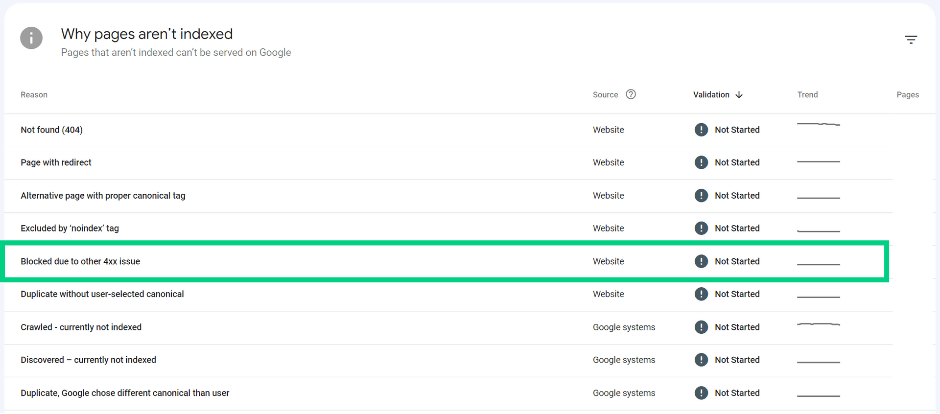Viewport: 940px width, 414px height.
Task: Click the Not Started icon for Excluded by 'noindex' tag
Action: (x=701, y=228)
